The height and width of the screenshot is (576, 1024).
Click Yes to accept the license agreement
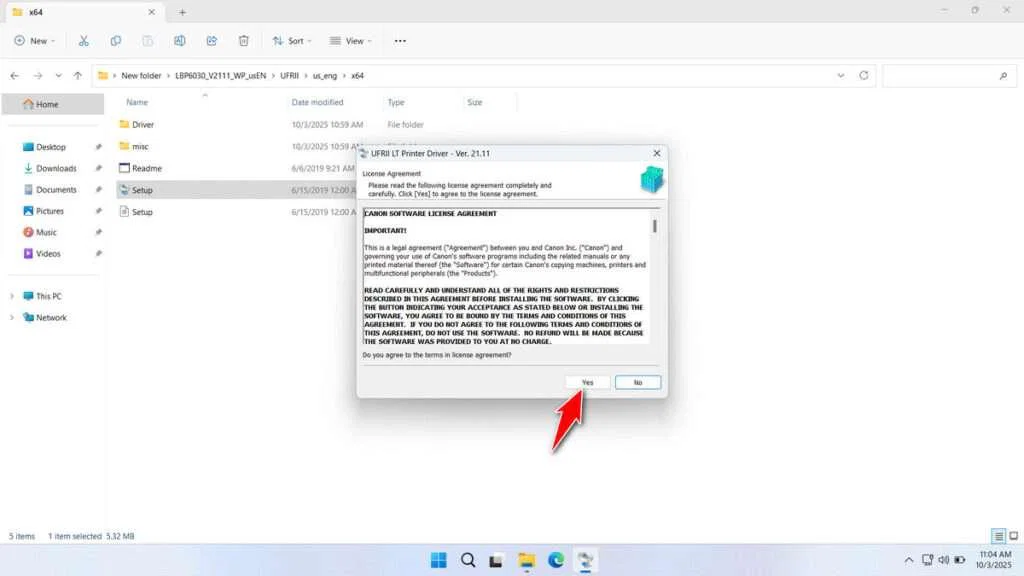(587, 382)
